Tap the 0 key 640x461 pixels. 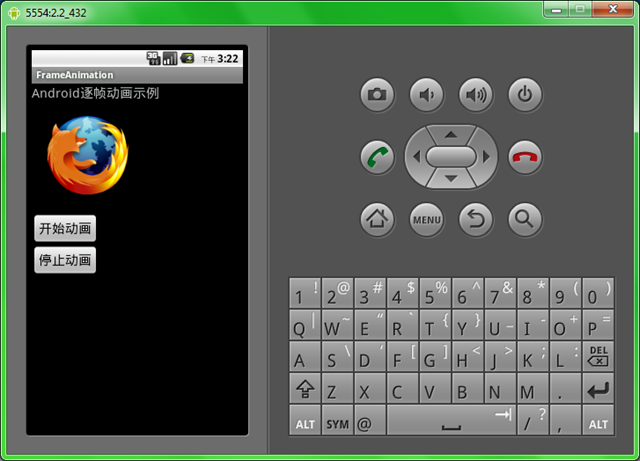tap(598, 293)
